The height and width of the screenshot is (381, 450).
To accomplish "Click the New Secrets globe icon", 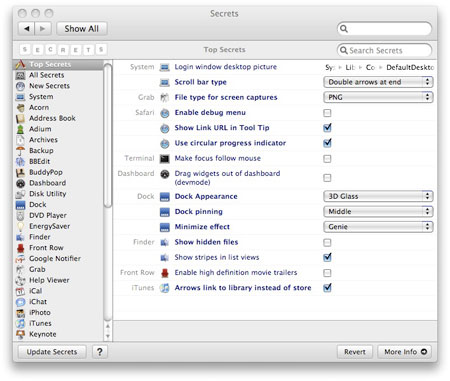I will pos(21,86).
